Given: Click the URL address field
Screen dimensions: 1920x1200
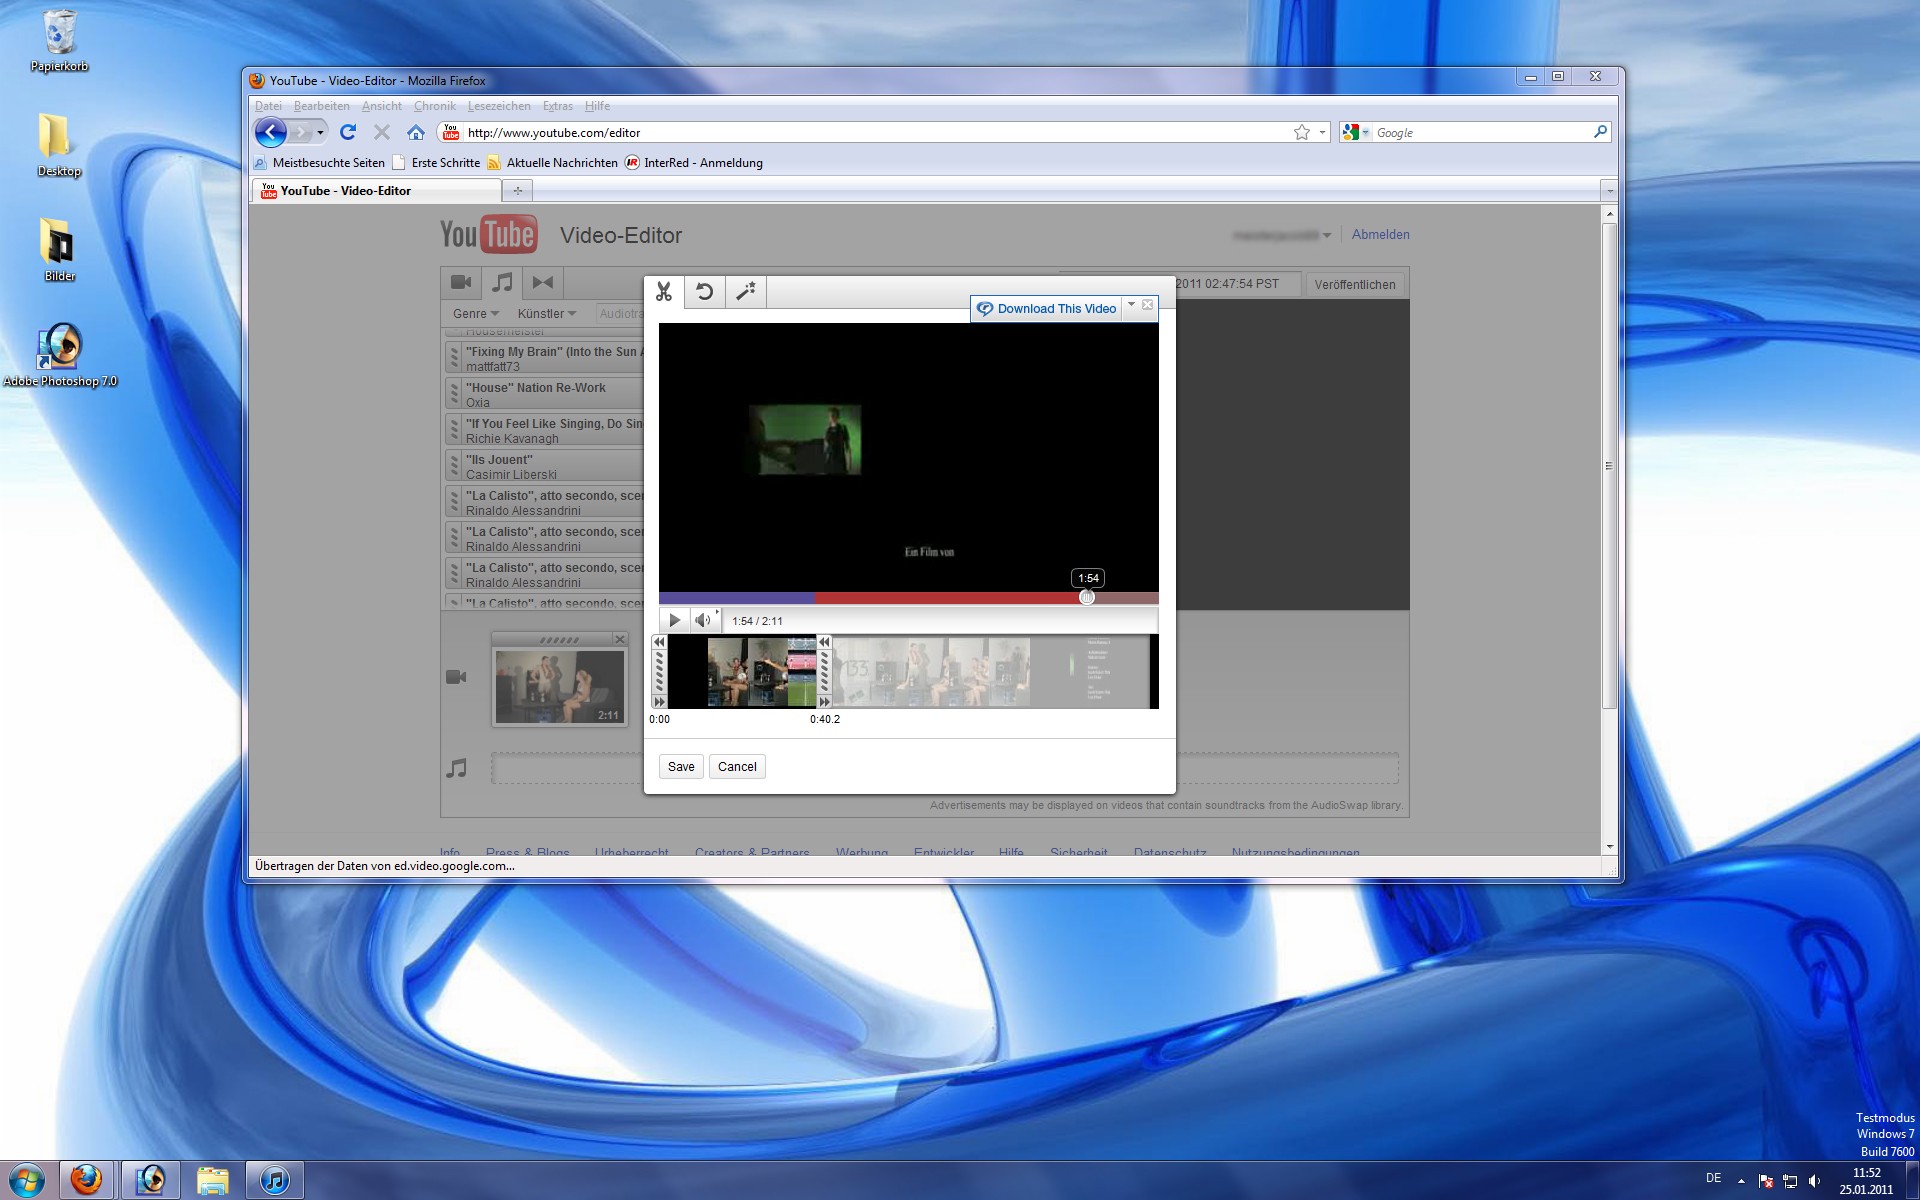Looking at the screenshot, I should pos(875,132).
